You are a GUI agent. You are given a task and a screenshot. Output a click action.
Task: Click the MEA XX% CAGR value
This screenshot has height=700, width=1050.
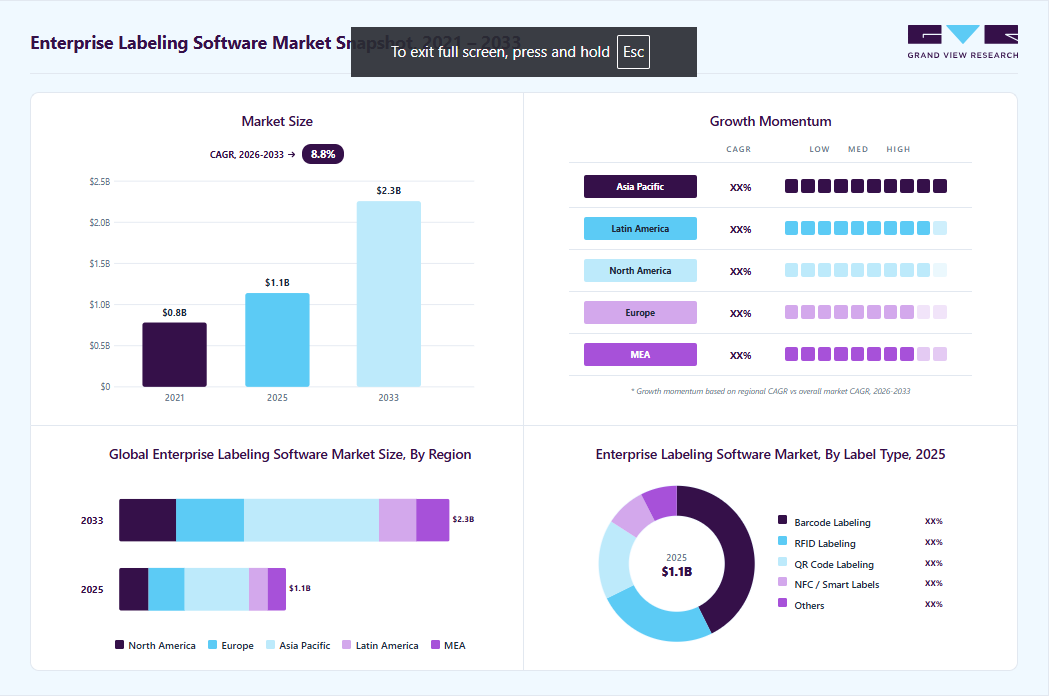[741, 356]
